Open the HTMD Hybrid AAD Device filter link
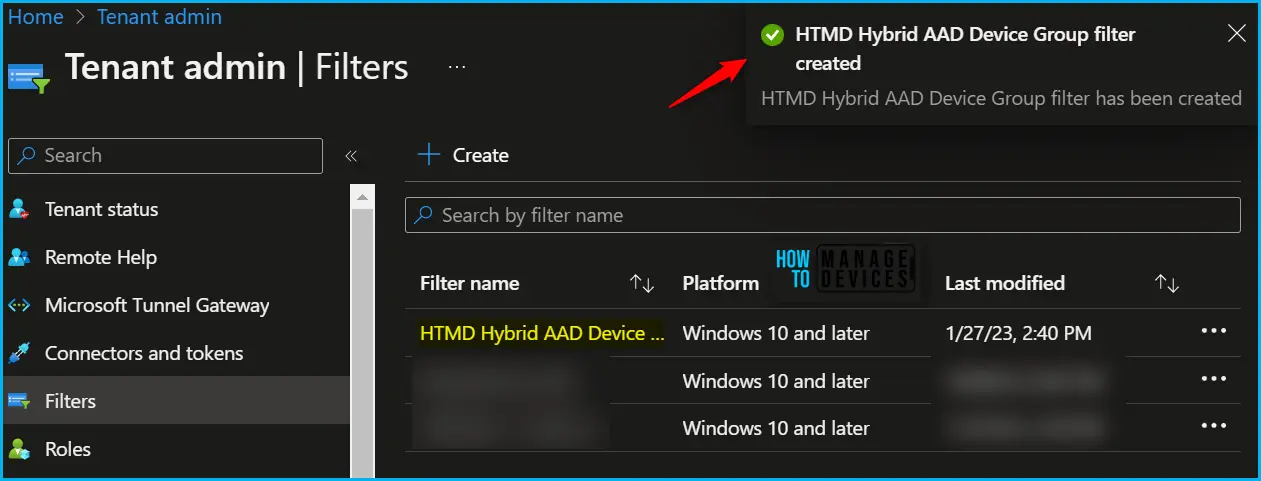 542,334
